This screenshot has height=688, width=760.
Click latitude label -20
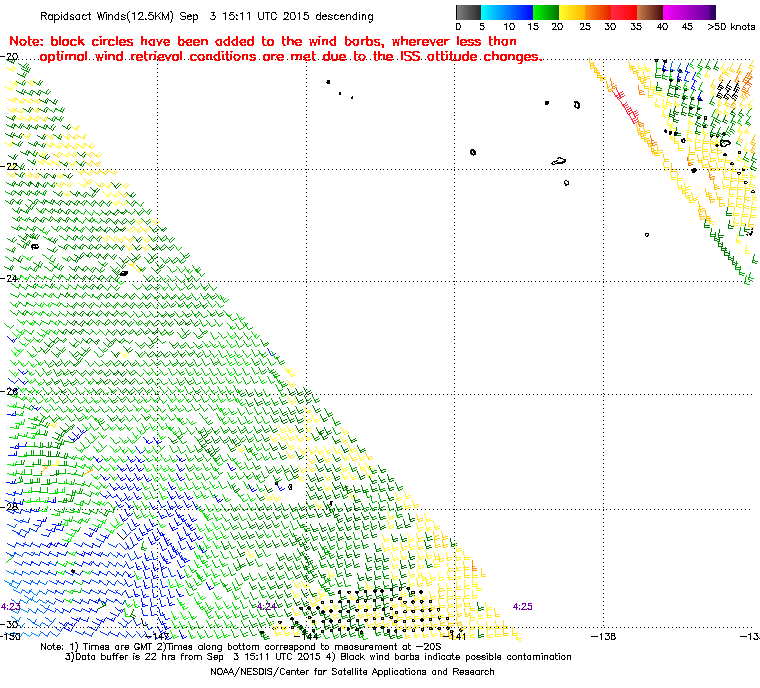coord(9,57)
